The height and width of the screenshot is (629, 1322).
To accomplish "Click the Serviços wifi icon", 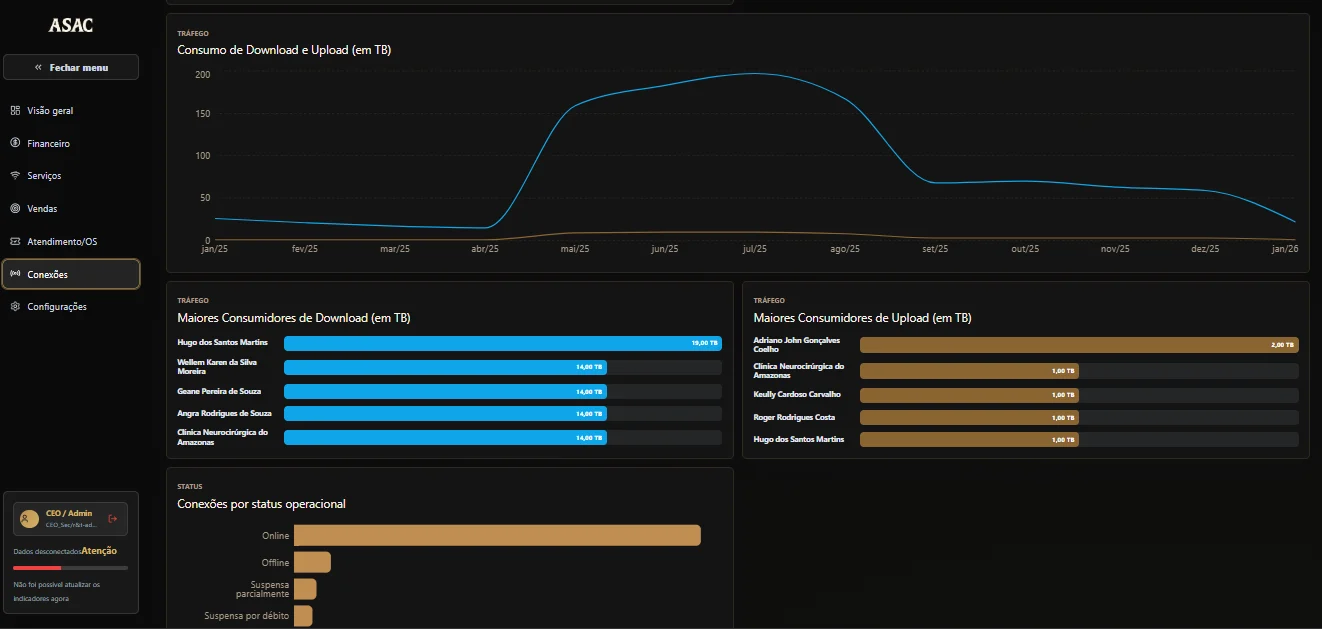I will click(15, 176).
